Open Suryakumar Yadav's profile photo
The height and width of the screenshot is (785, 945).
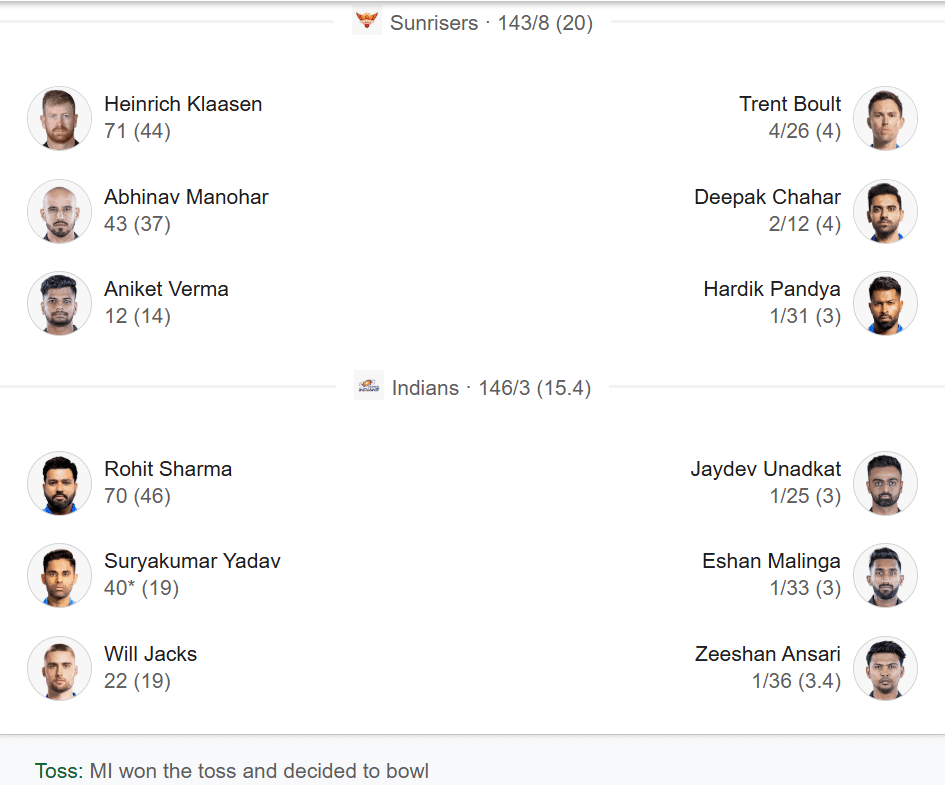[60, 575]
